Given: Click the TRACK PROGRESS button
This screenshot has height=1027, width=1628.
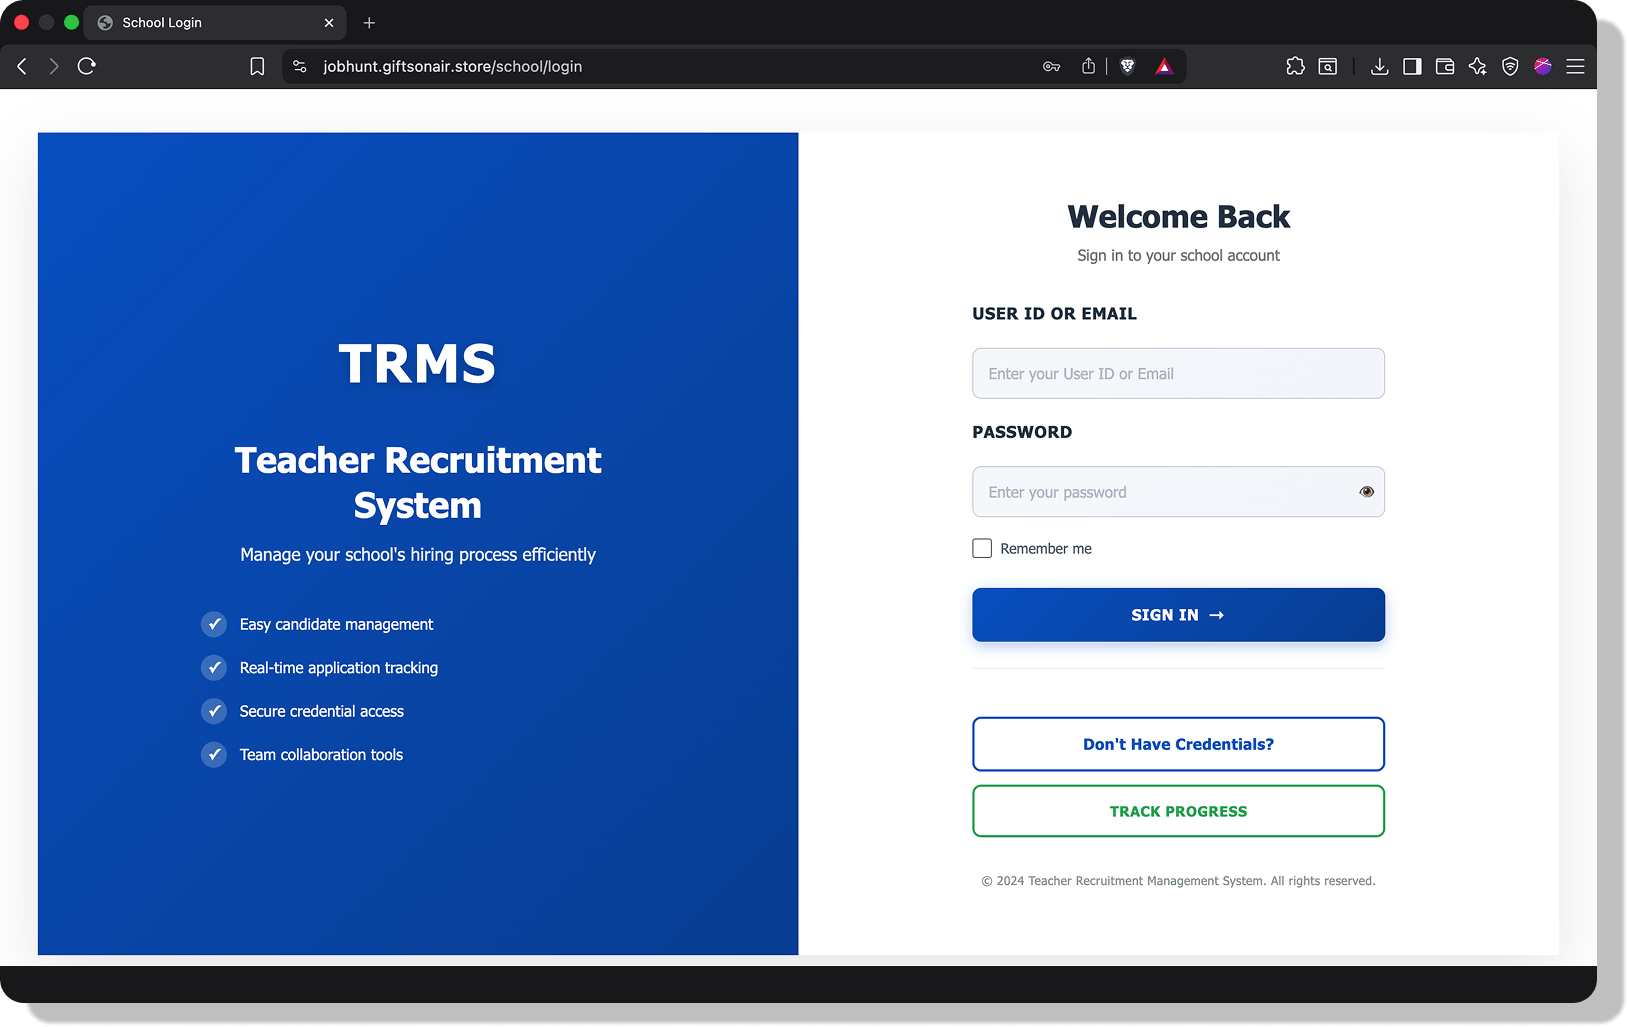Looking at the screenshot, I should (1178, 811).
